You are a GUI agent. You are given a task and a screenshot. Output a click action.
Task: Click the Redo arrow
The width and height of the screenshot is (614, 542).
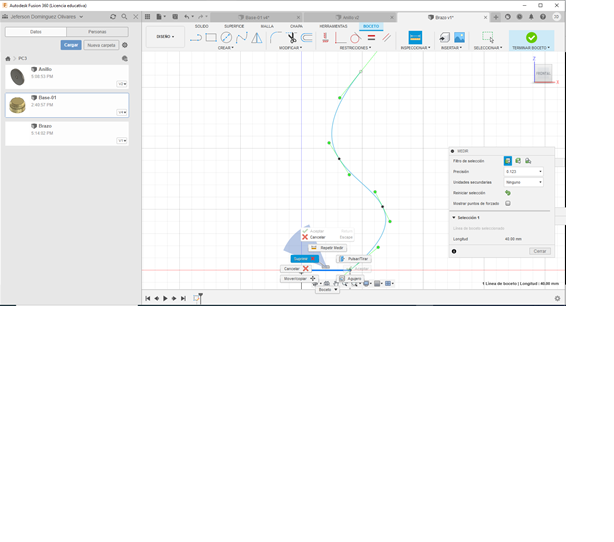200,17
